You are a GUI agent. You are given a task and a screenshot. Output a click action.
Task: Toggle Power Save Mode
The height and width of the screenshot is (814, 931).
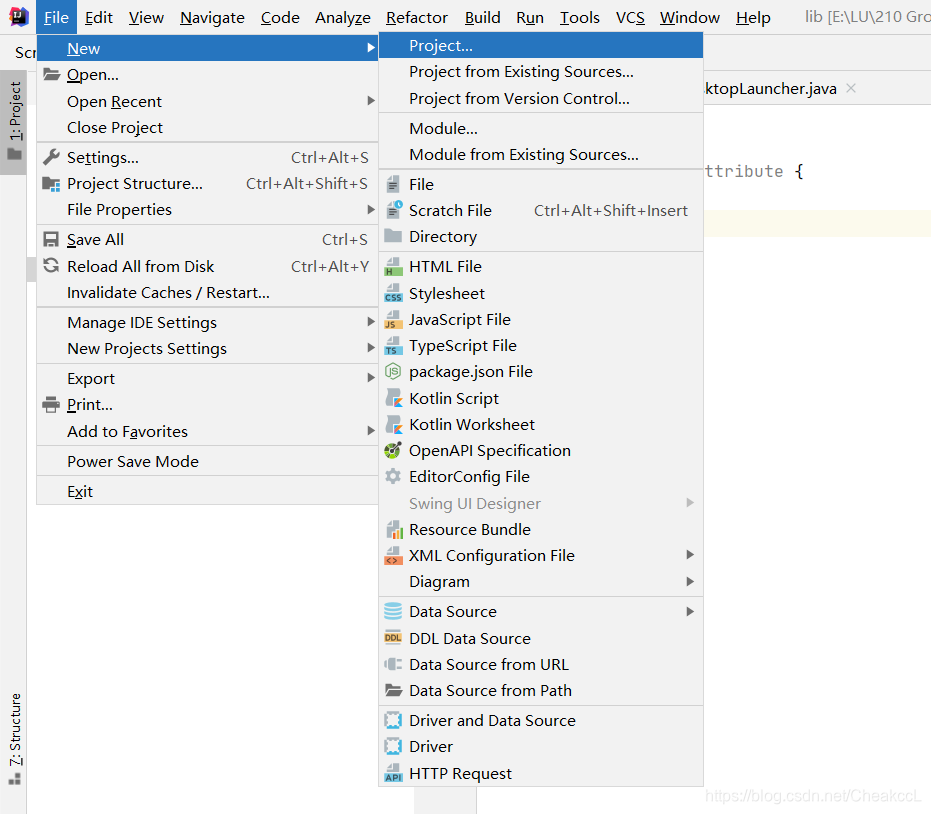[x=207, y=461]
